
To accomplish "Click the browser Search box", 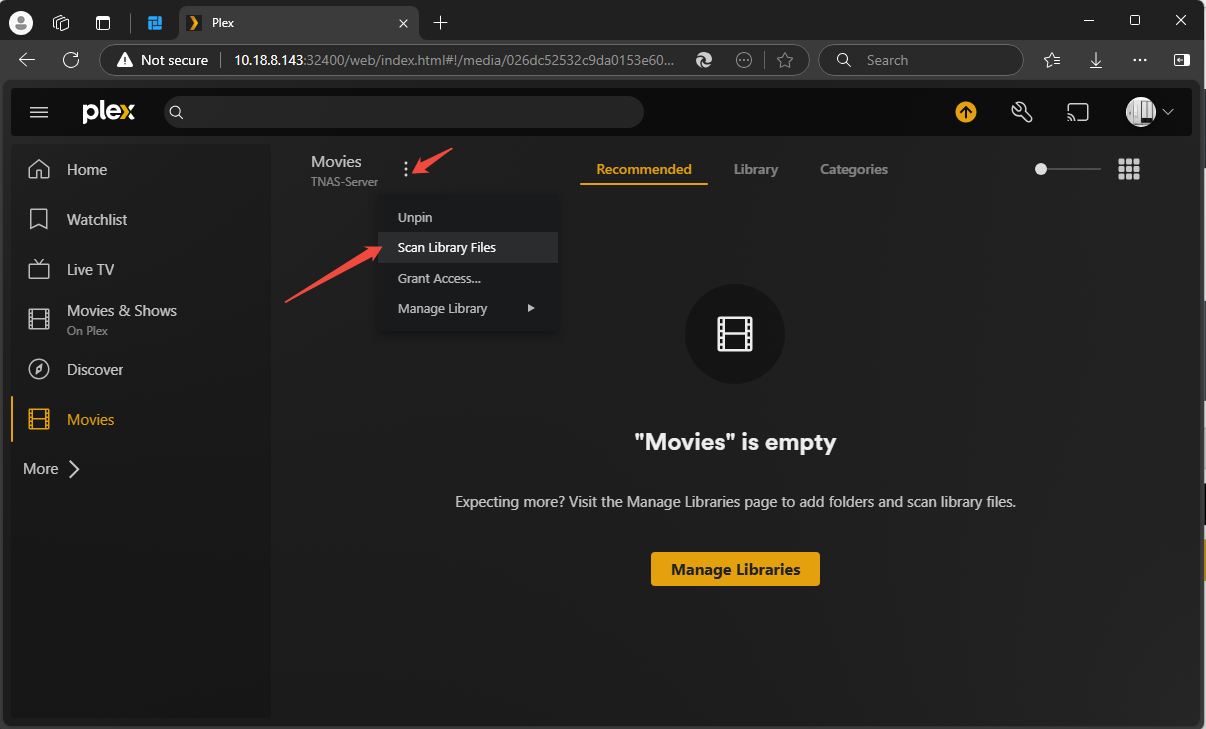I will point(920,60).
